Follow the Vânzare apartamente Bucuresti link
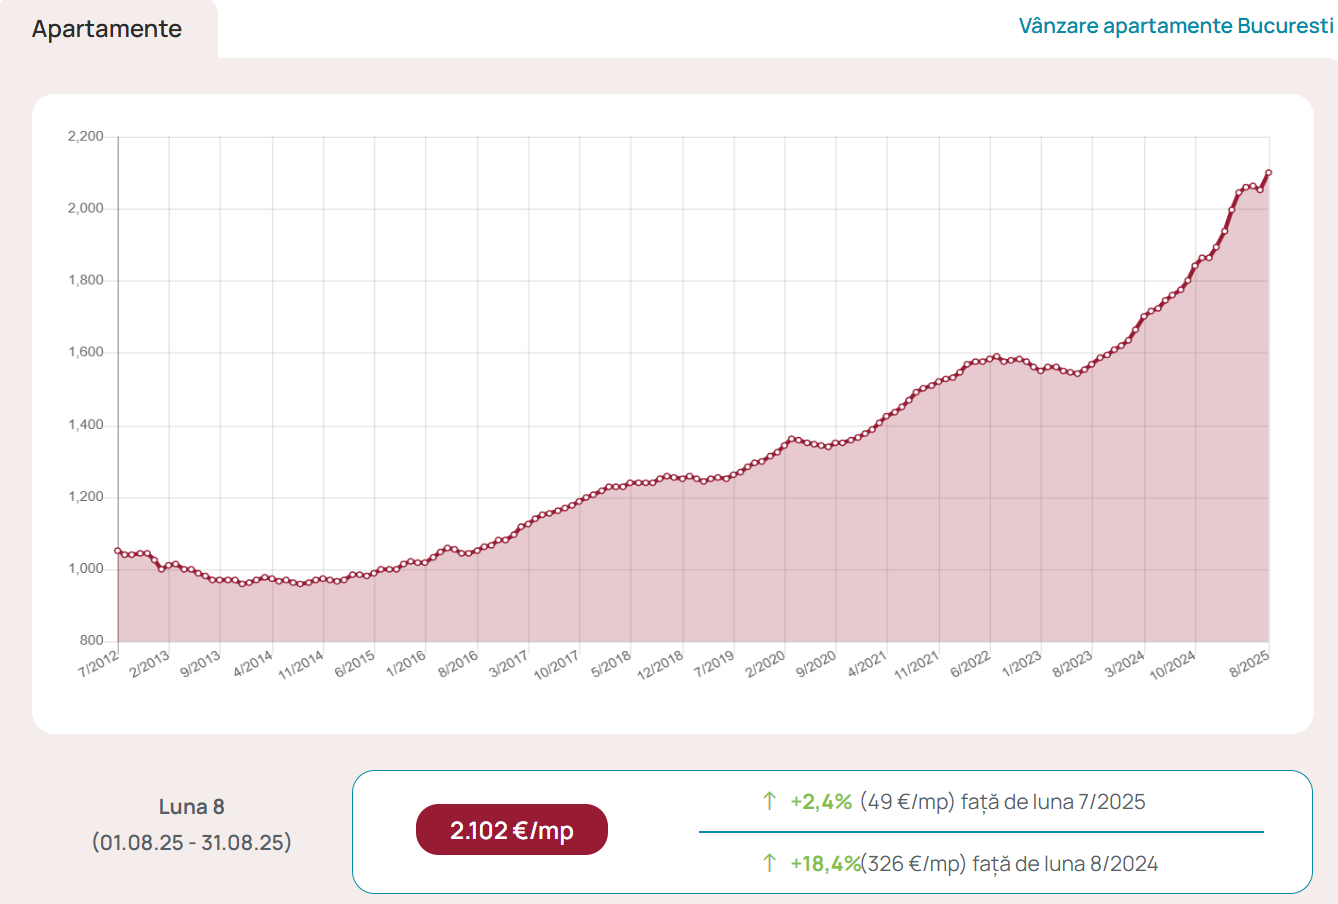 coord(1176,26)
